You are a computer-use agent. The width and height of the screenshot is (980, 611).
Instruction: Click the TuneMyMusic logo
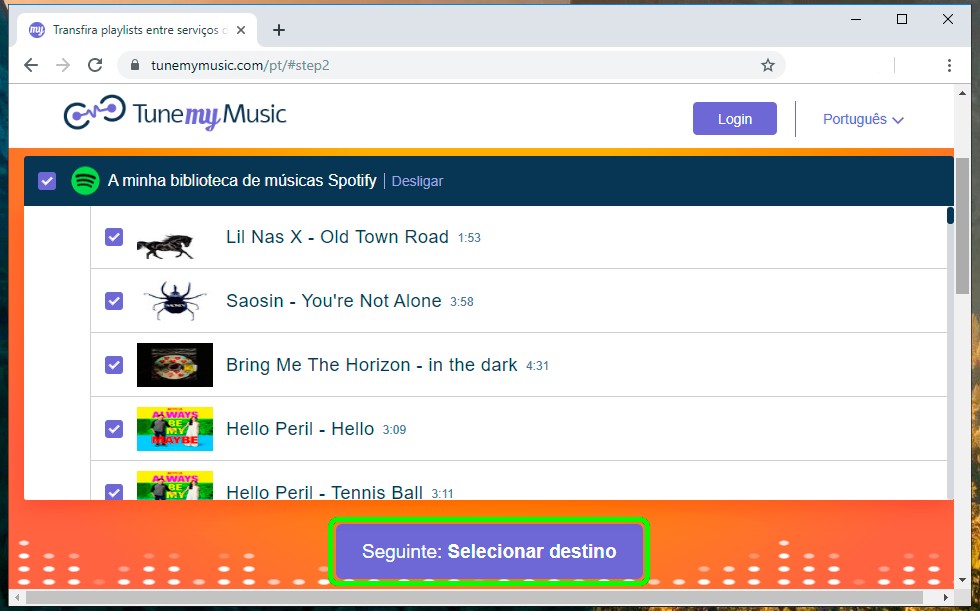(175, 114)
